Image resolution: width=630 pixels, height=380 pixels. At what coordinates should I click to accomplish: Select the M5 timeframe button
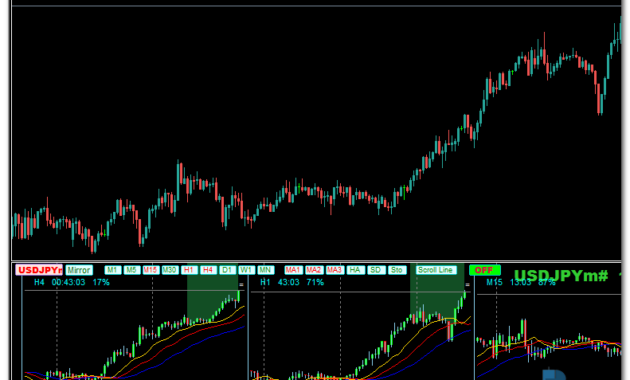tap(131, 270)
